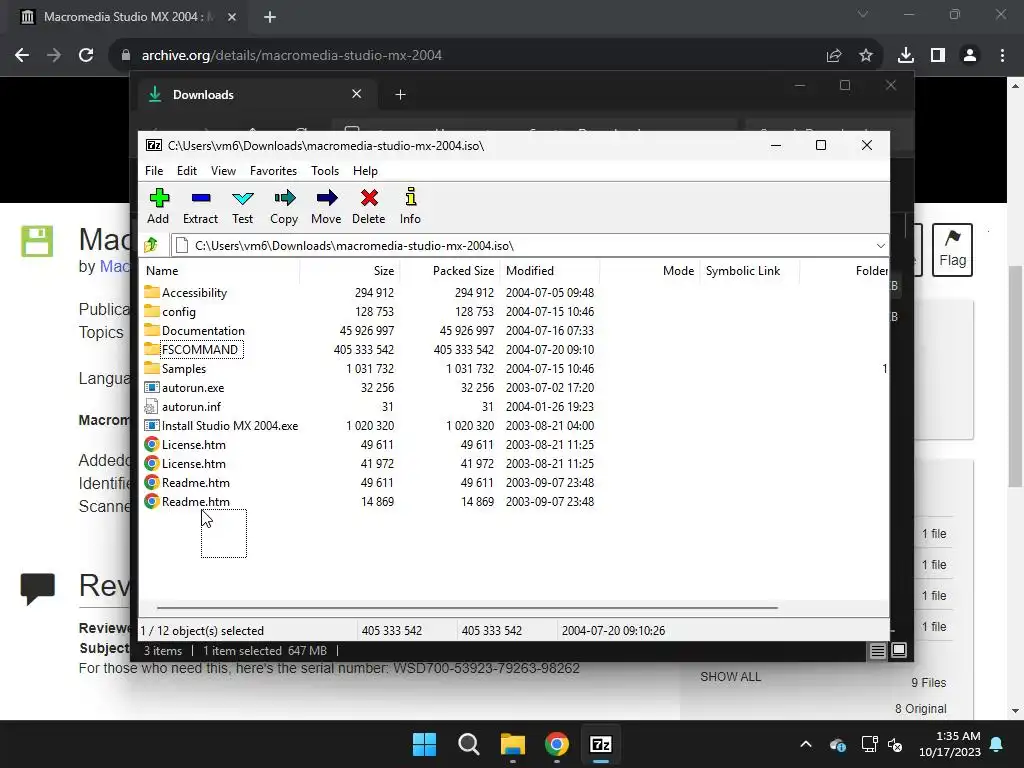The image size is (1024, 768).
Task: Open Chrome side panel icon
Action: pos(938,56)
